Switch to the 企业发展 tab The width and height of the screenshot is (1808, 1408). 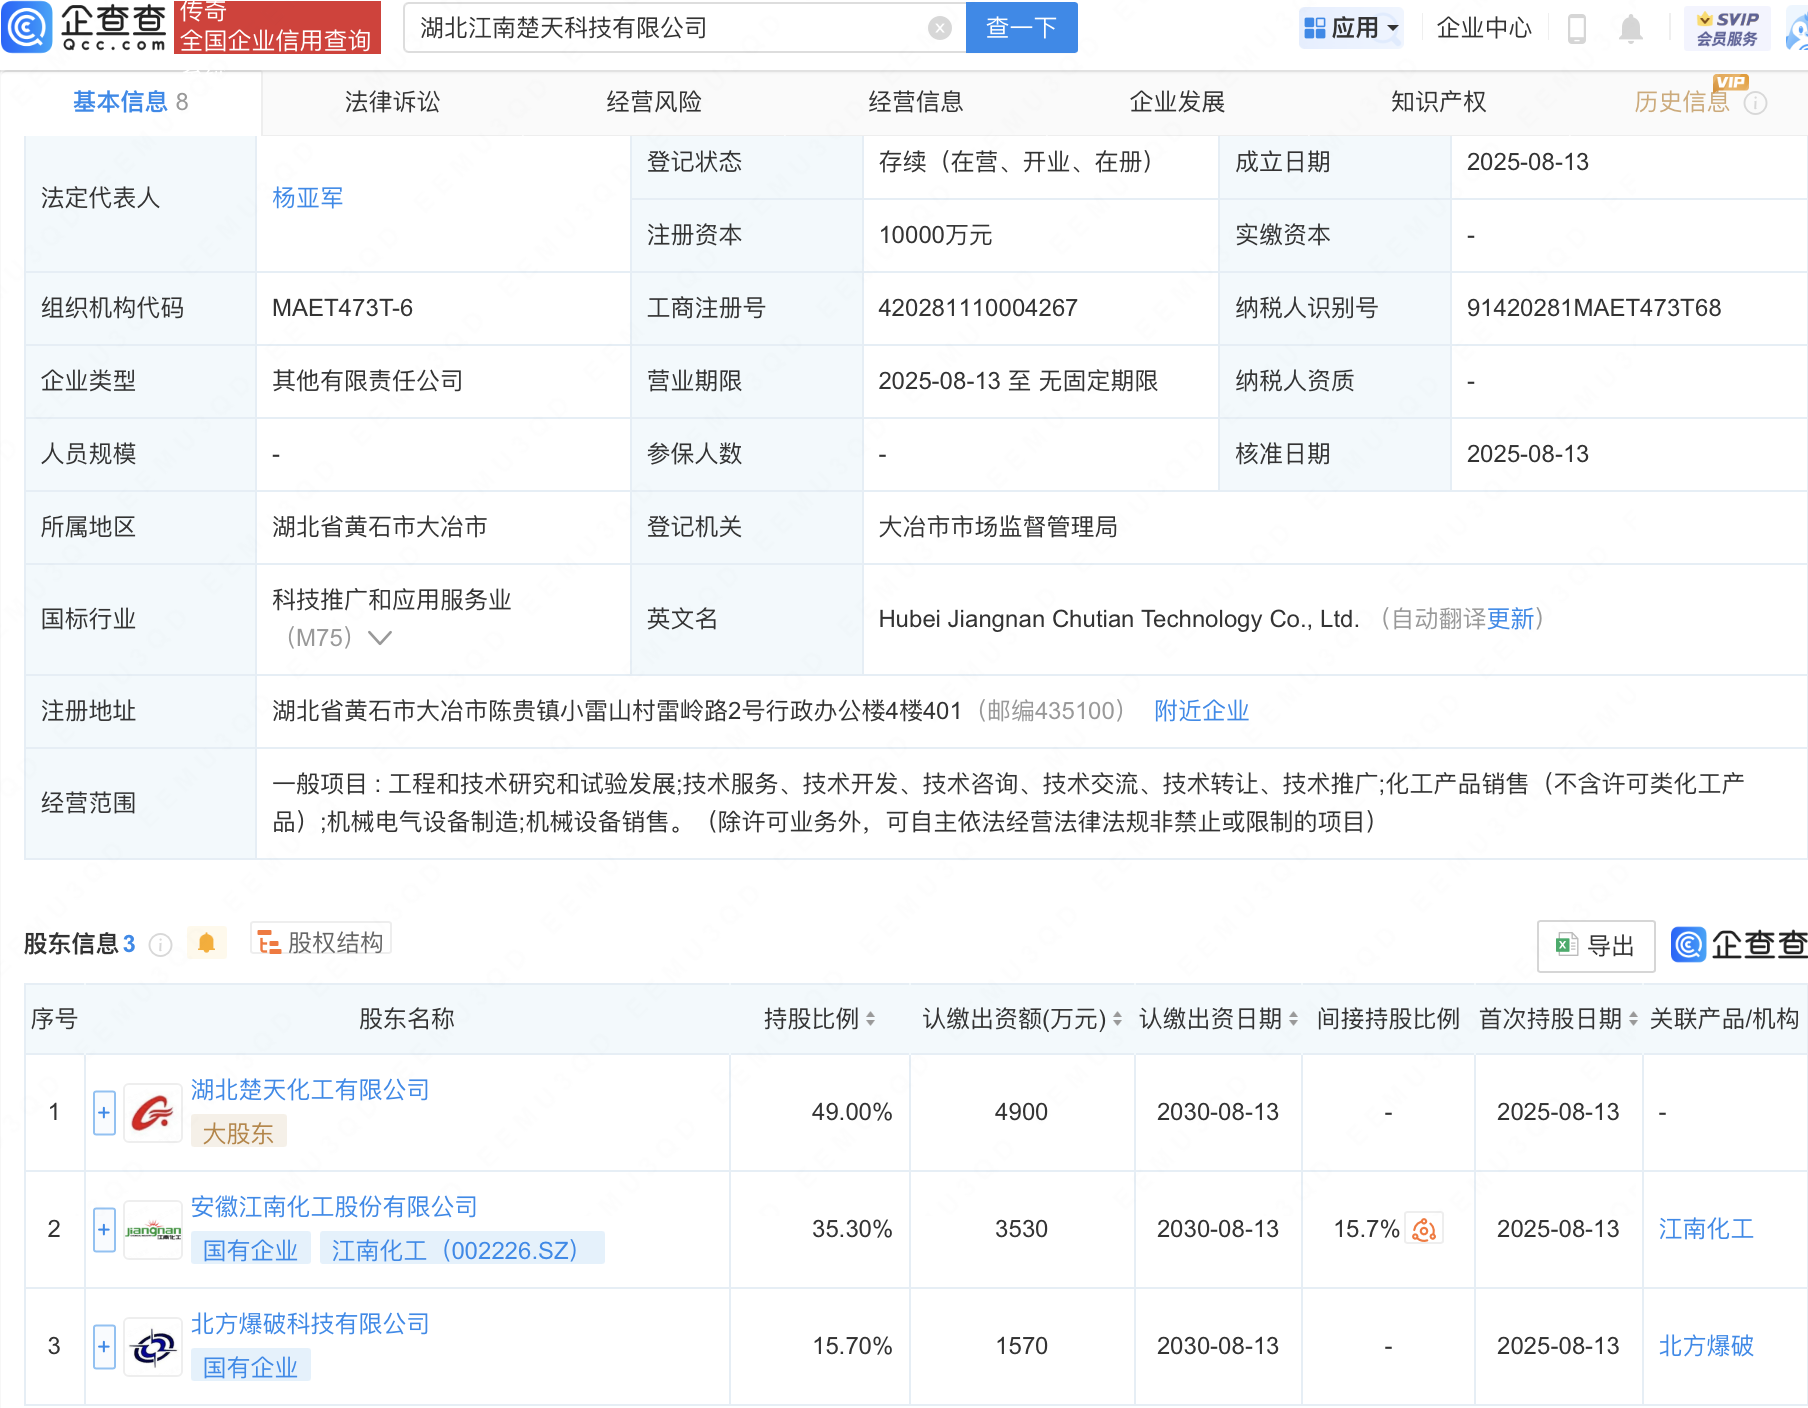[1177, 102]
